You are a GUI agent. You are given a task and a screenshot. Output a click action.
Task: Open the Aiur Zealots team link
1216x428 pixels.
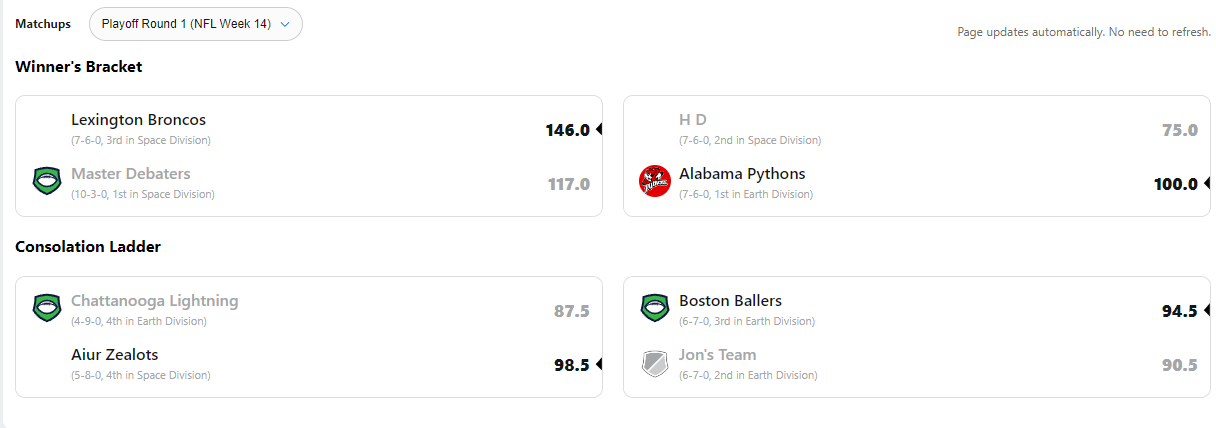coord(114,355)
